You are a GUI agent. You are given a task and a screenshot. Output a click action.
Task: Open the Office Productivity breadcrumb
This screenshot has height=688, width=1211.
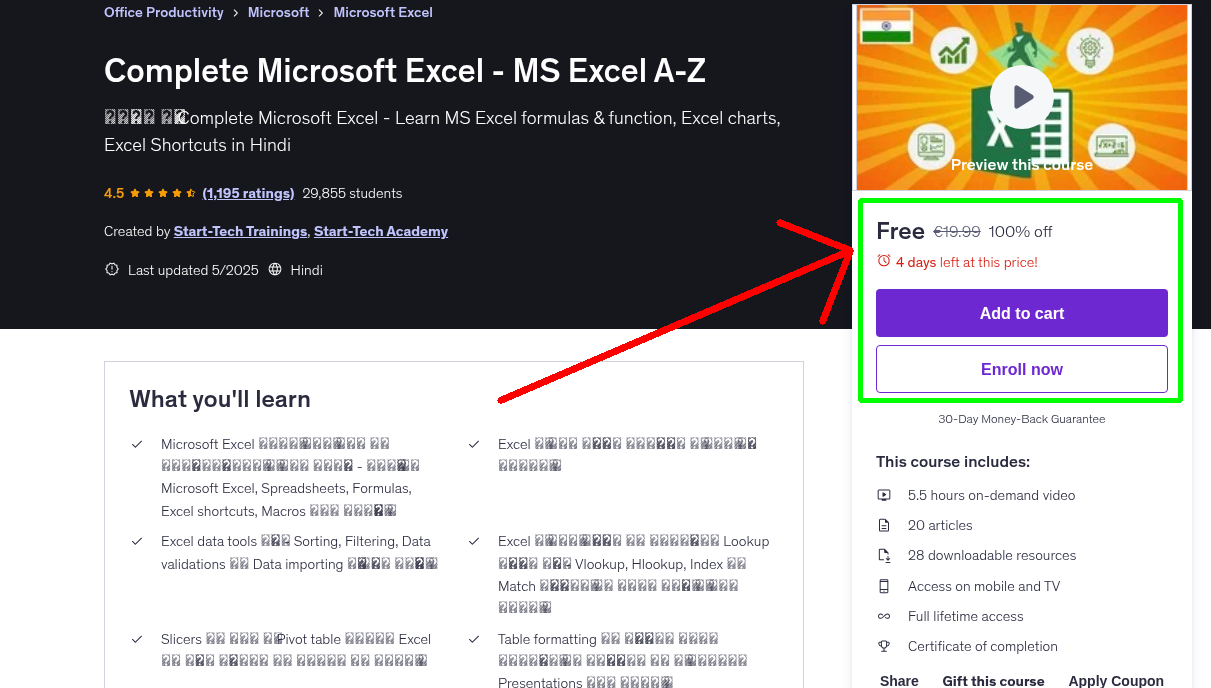click(x=164, y=13)
